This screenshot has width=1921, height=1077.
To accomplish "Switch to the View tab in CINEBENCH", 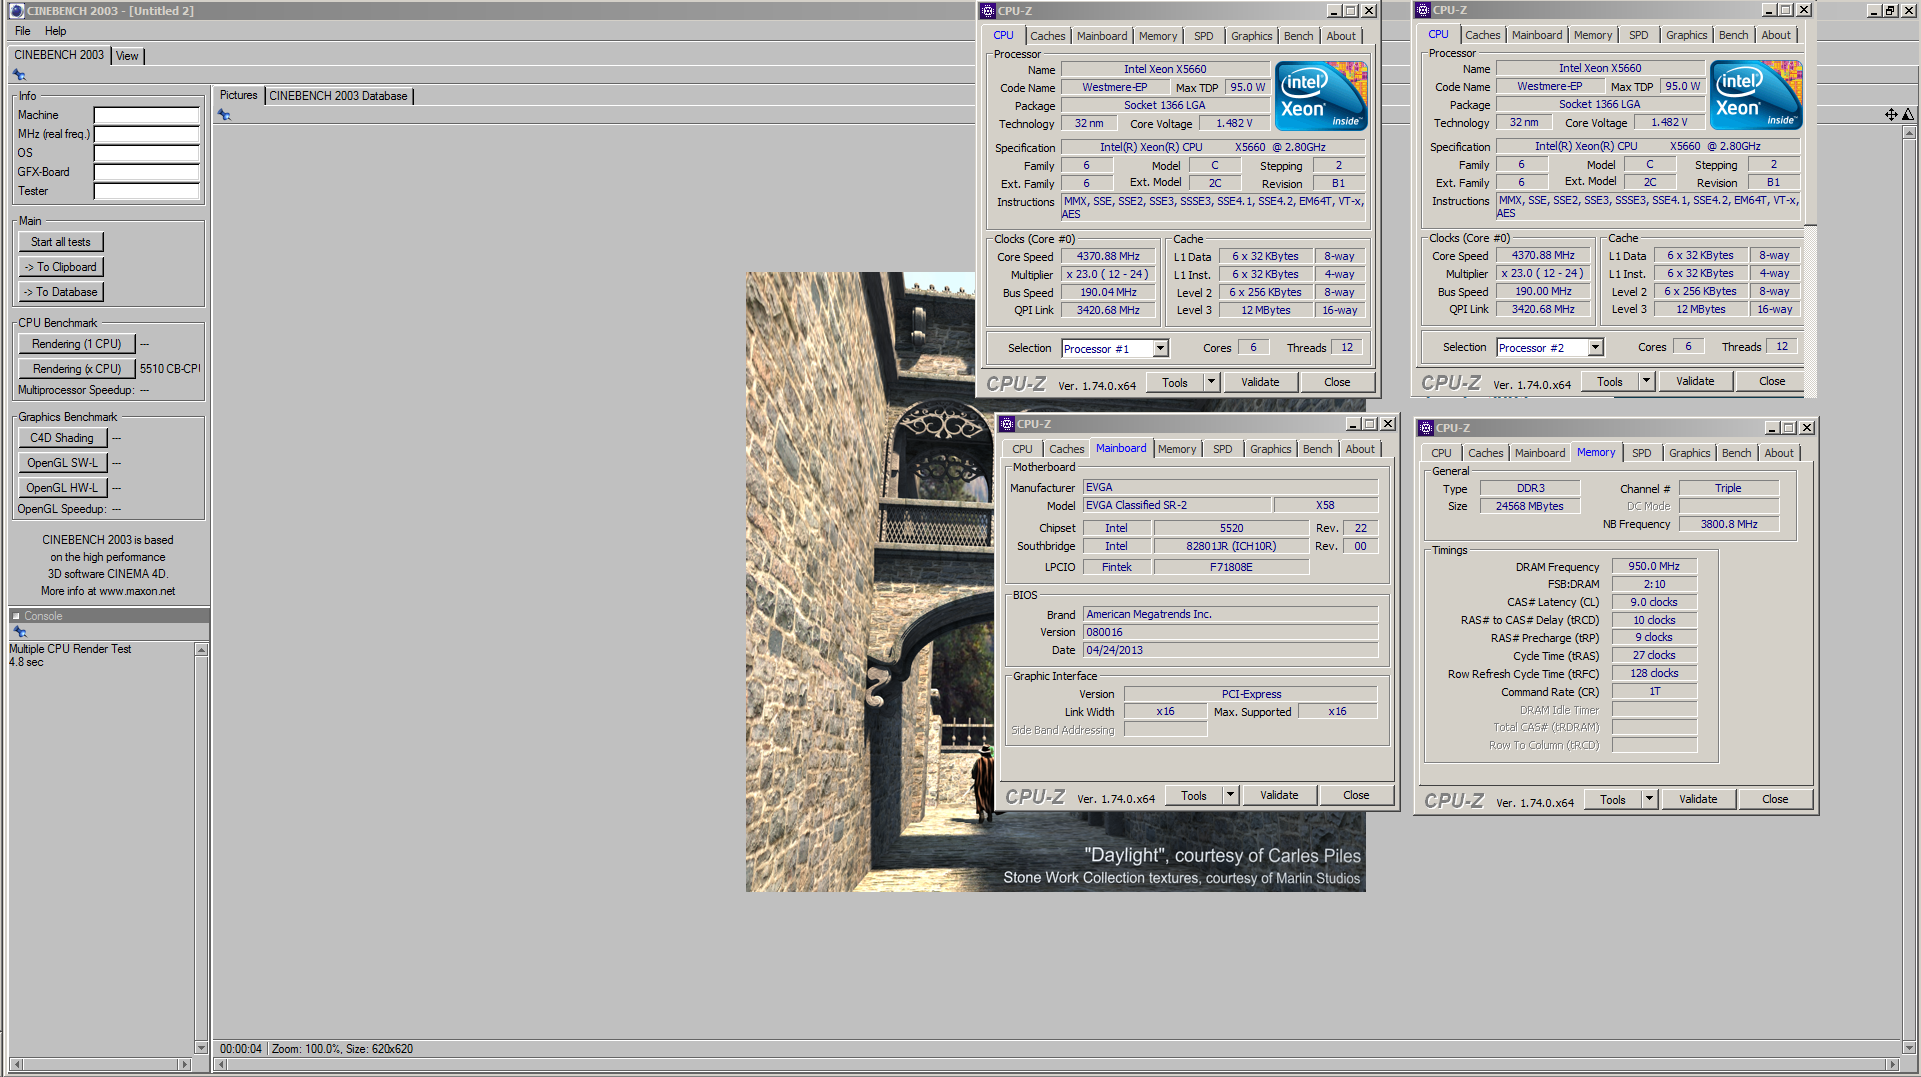I will click(x=127, y=56).
